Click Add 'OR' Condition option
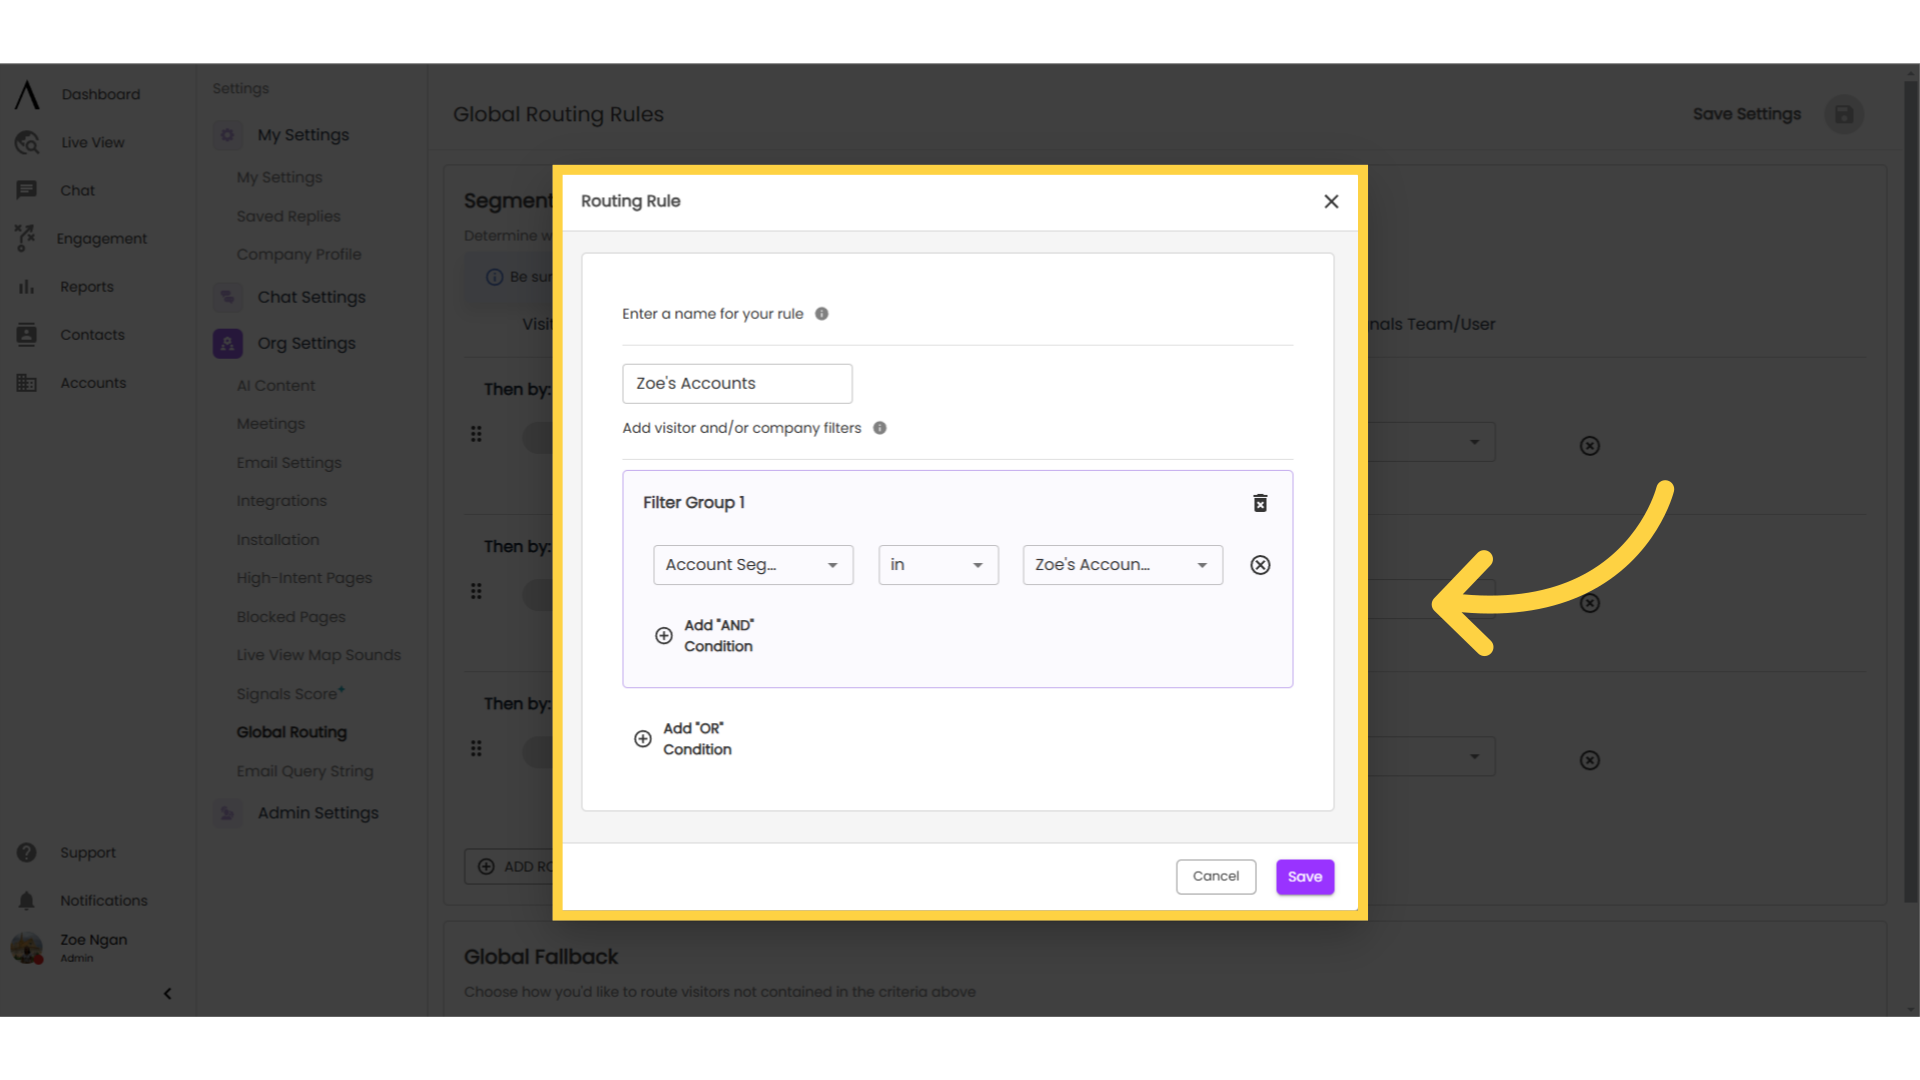Image resolution: width=1920 pixels, height=1080 pixels. [x=686, y=738]
